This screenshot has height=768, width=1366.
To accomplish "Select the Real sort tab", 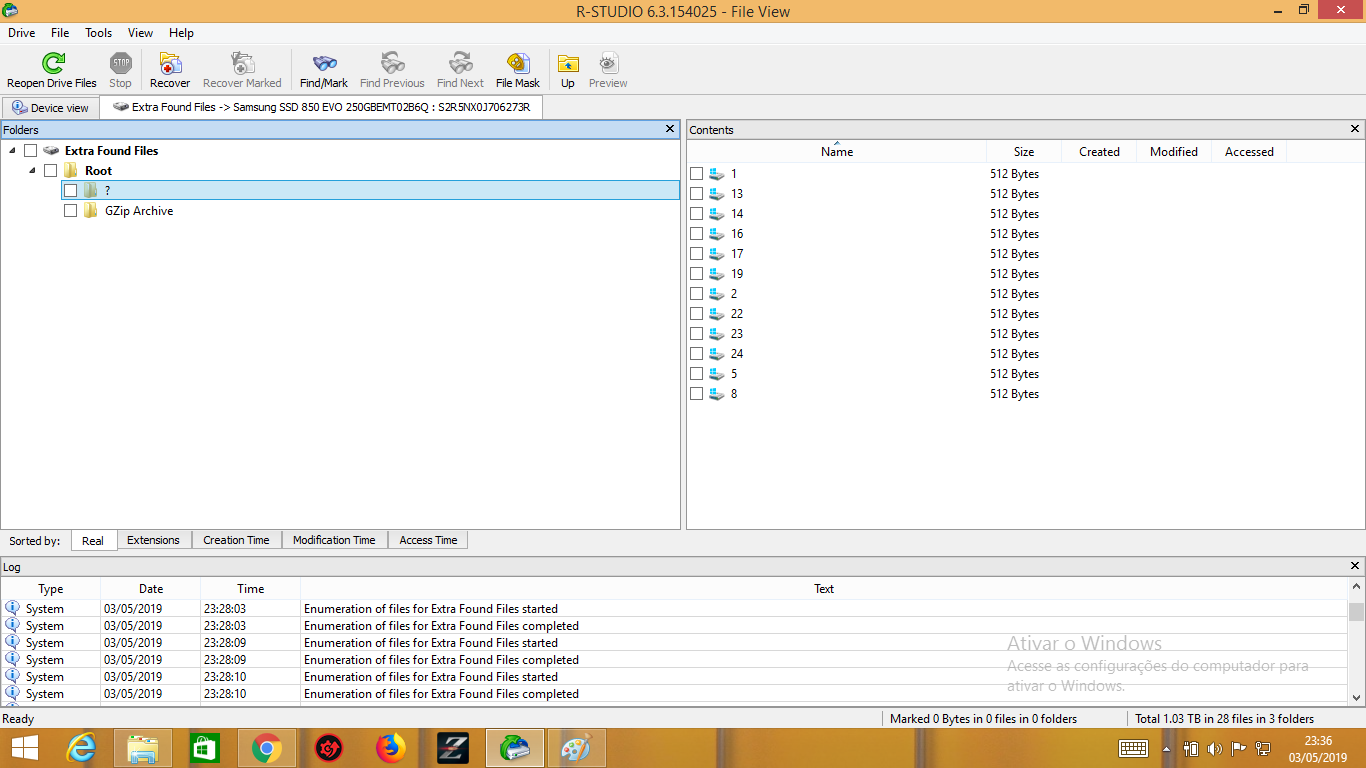I will 93,540.
